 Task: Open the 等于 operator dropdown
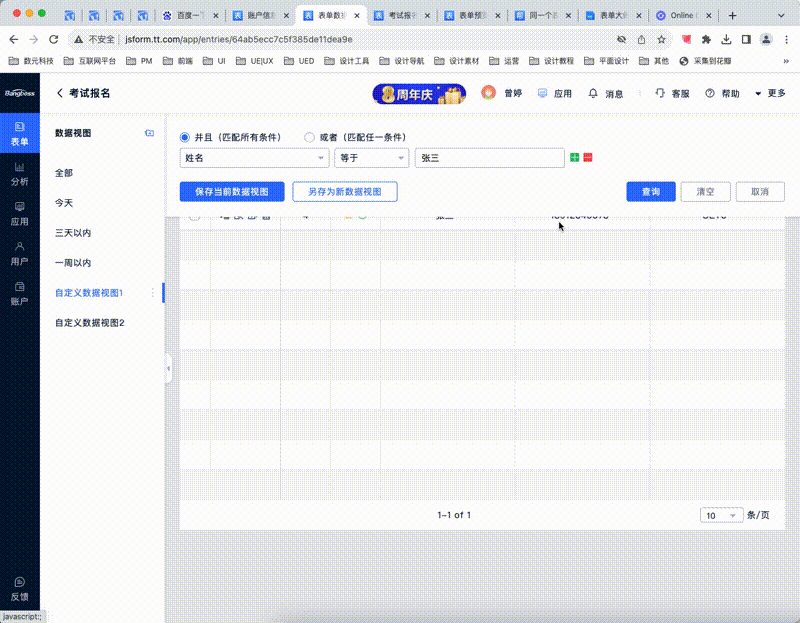[371, 158]
